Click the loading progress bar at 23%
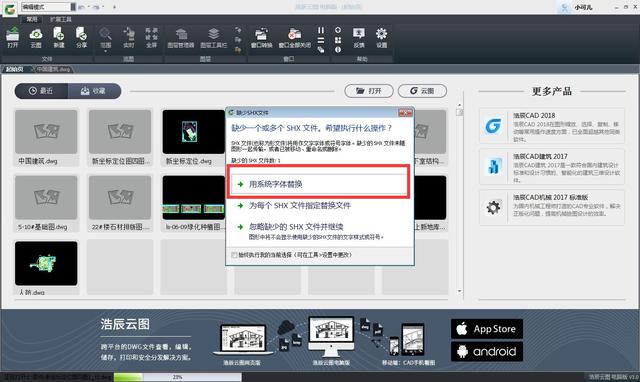 [178, 377]
